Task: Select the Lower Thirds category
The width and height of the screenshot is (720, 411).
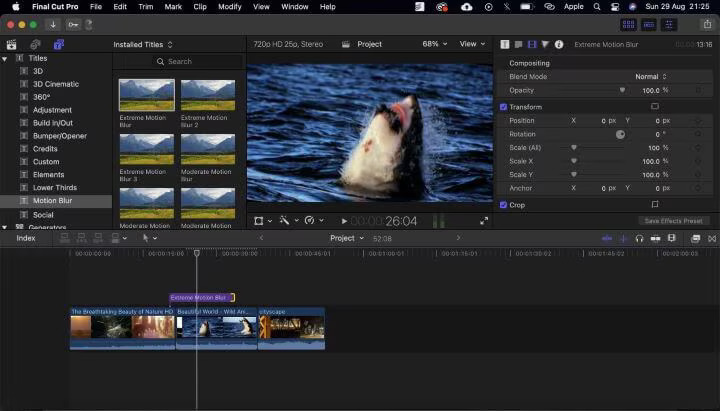Action: click(x=55, y=188)
